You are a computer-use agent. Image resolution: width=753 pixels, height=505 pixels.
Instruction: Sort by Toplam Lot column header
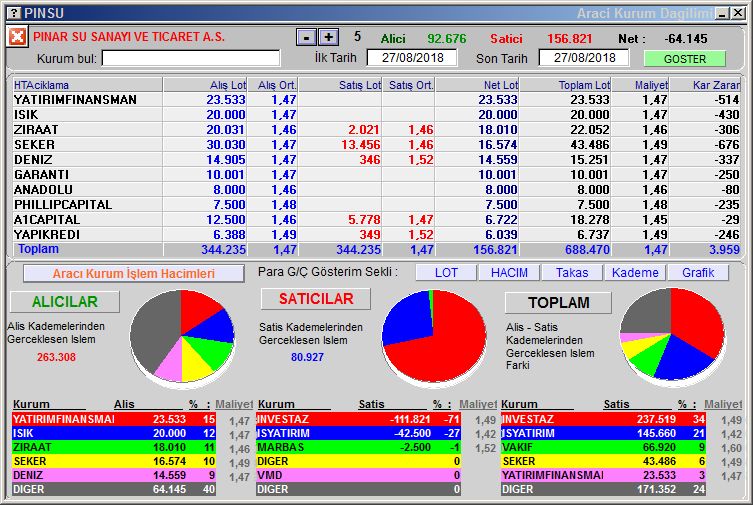click(x=565, y=85)
